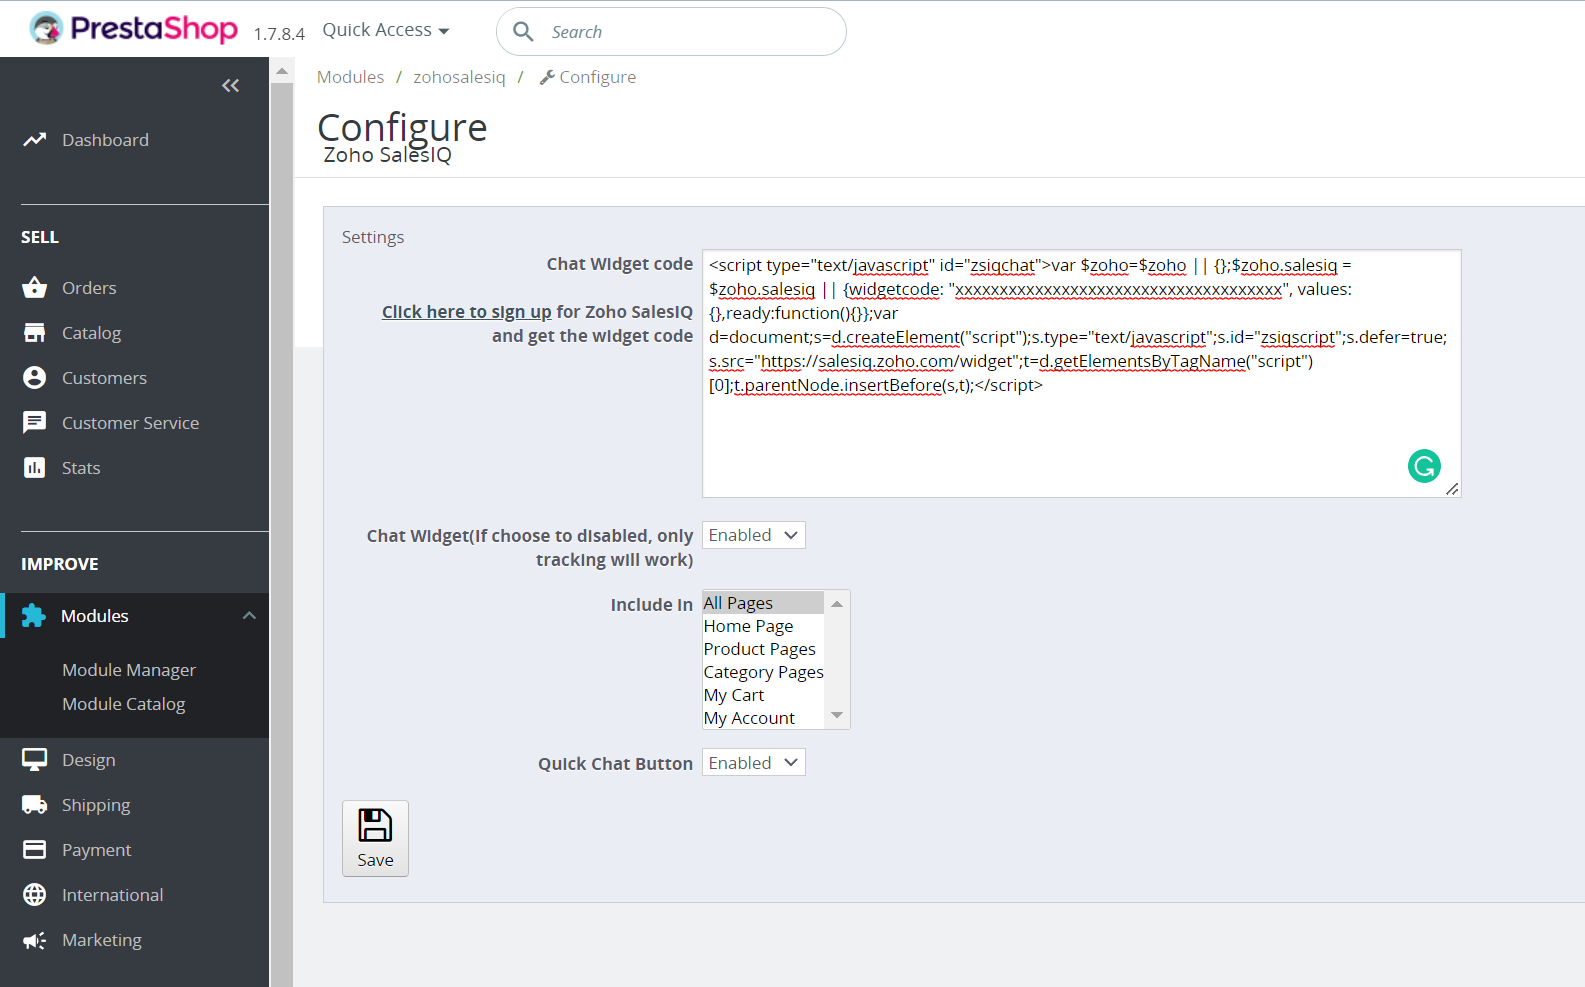Viewport: 1585px width, 987px height.
Task: Click the Catalog store icon
Action: 35,333
